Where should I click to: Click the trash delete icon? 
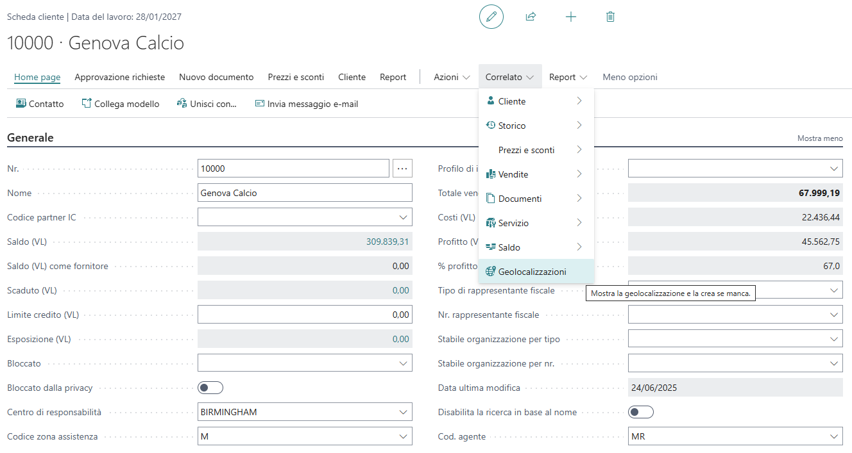tap(610, 17)
